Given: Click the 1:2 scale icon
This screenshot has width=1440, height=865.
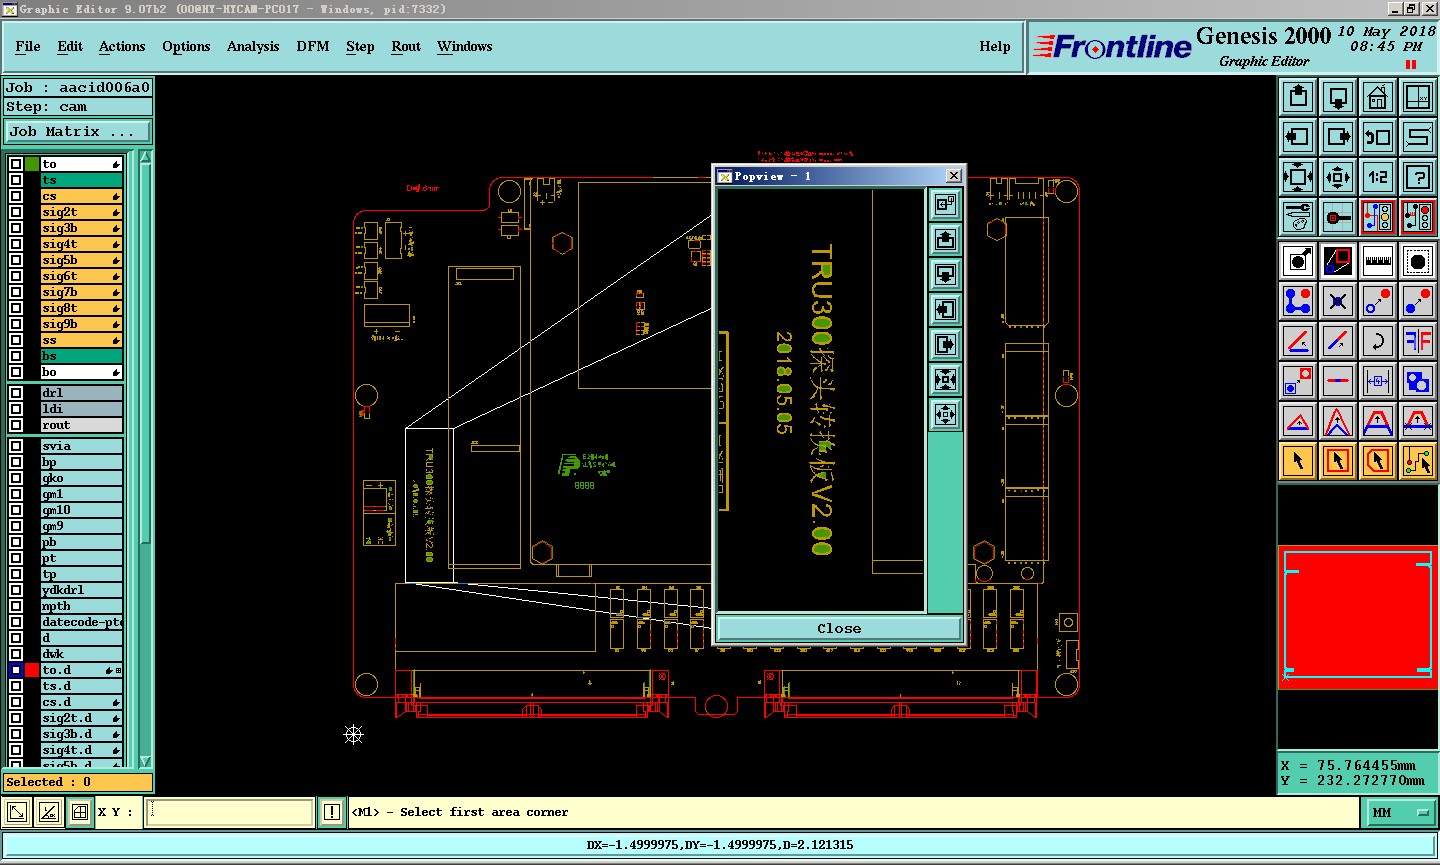Looking at the screenshot, I should point(1378,177).
